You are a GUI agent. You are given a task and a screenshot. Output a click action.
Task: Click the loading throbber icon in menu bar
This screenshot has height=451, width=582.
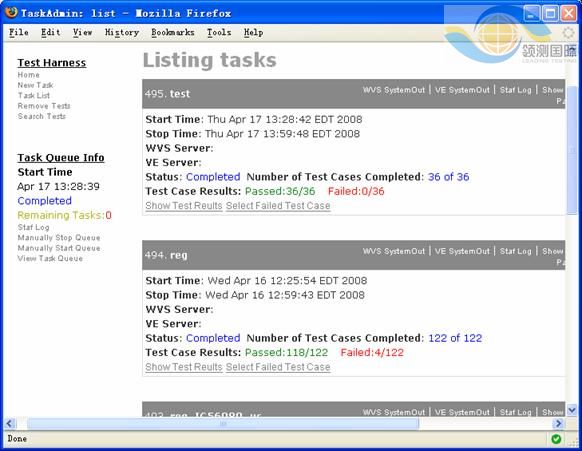(568, 33)
